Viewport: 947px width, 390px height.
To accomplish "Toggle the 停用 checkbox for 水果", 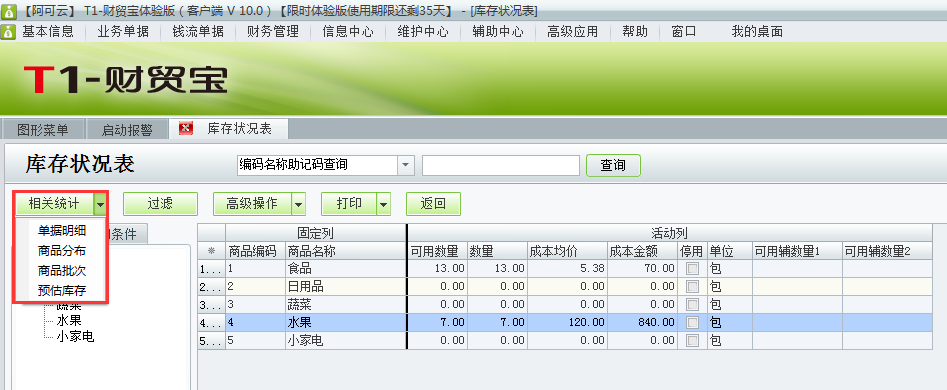I will point(692,322).
